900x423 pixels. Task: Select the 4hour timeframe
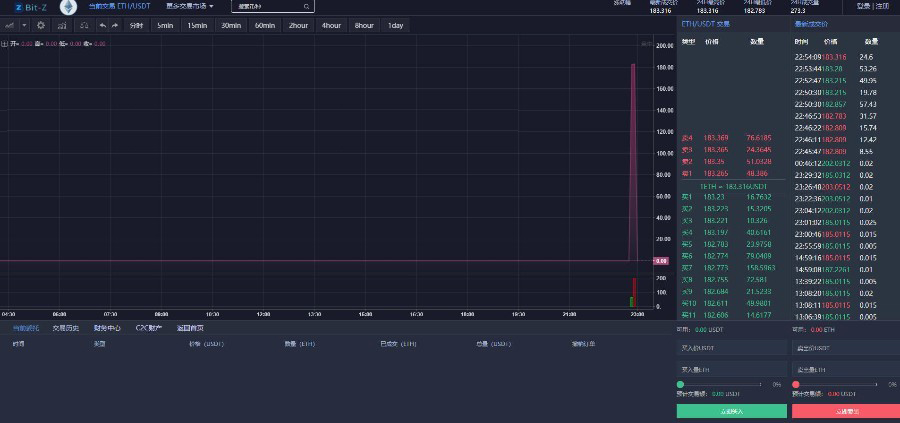pos(331,25)
